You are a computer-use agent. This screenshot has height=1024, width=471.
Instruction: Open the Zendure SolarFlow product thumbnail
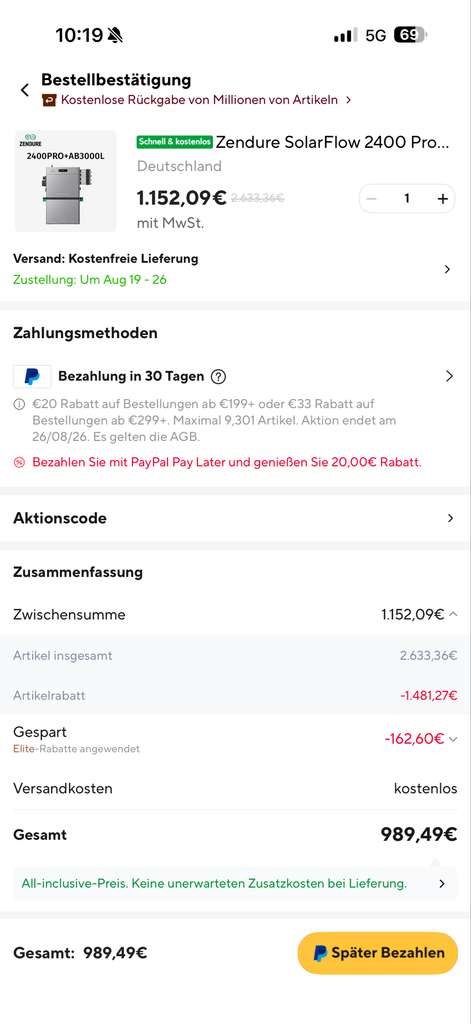click(x=65, y=182)
